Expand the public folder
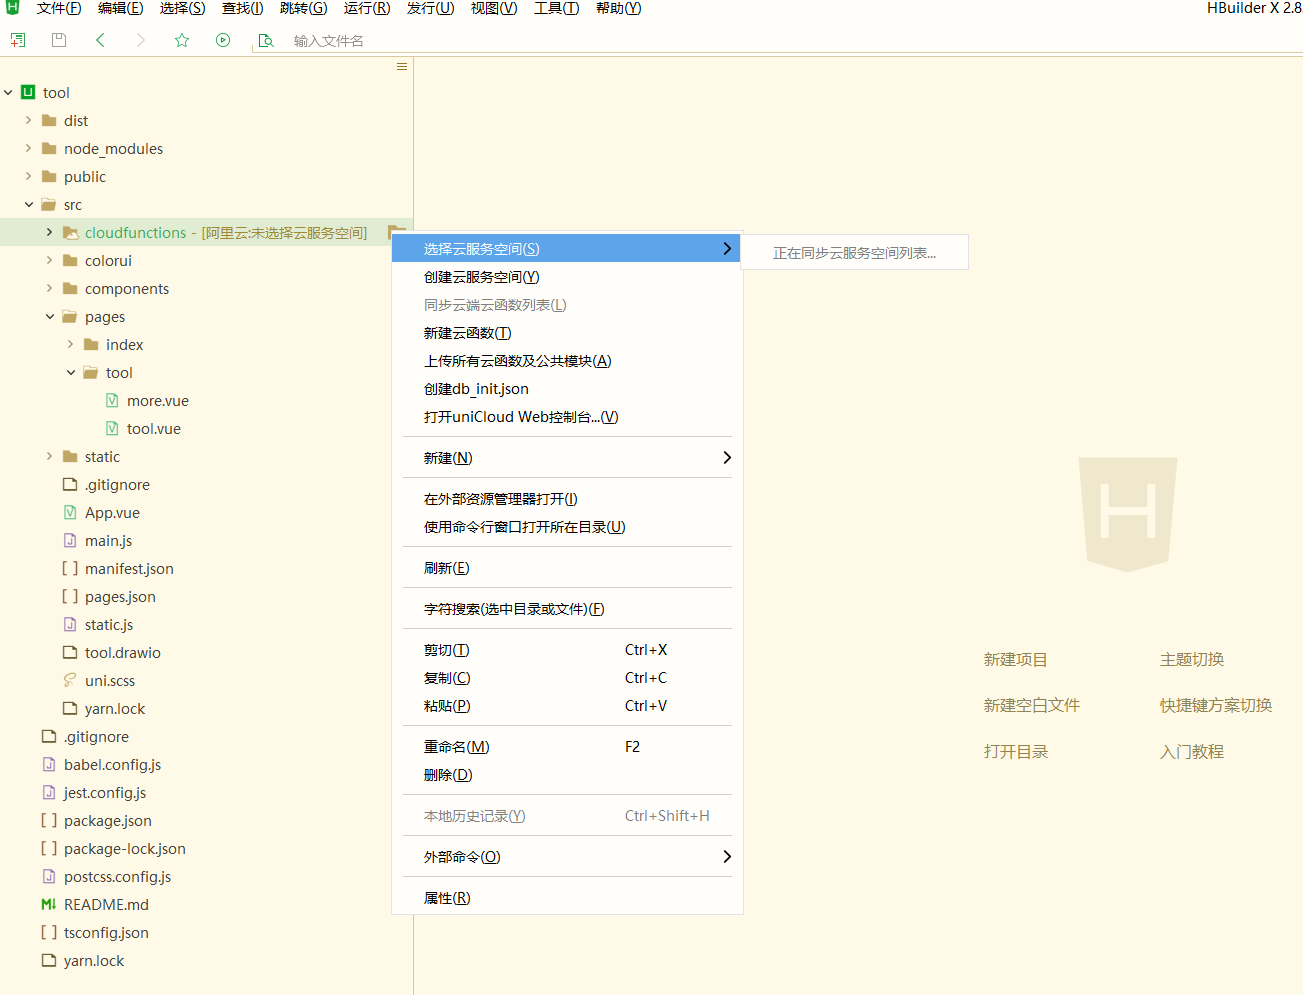The width and height of the screenshot is (1303, 995). coord(29,176)
